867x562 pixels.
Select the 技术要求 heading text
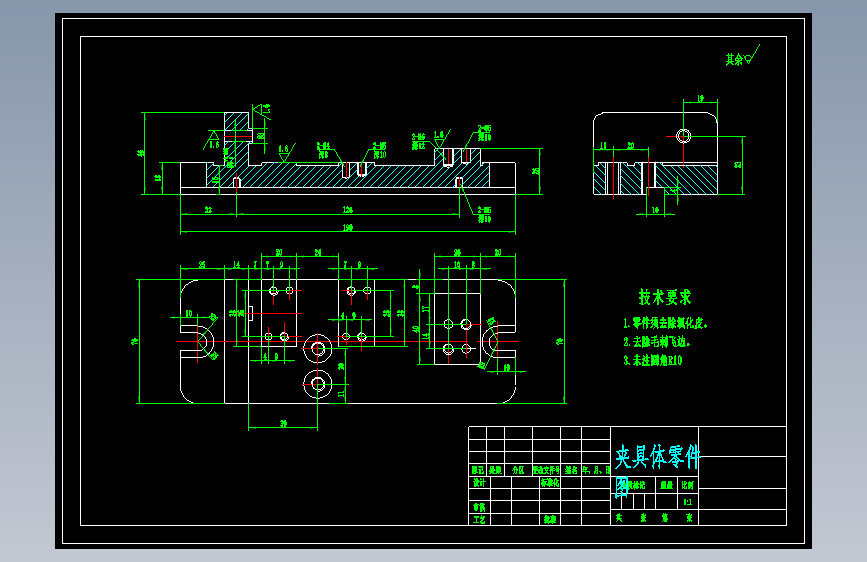(x=665, y=297)
